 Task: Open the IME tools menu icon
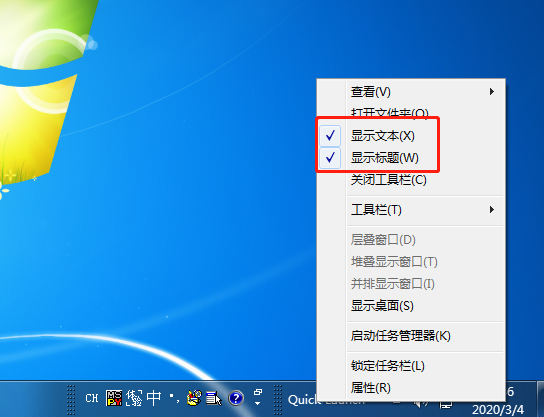(194, 398)
